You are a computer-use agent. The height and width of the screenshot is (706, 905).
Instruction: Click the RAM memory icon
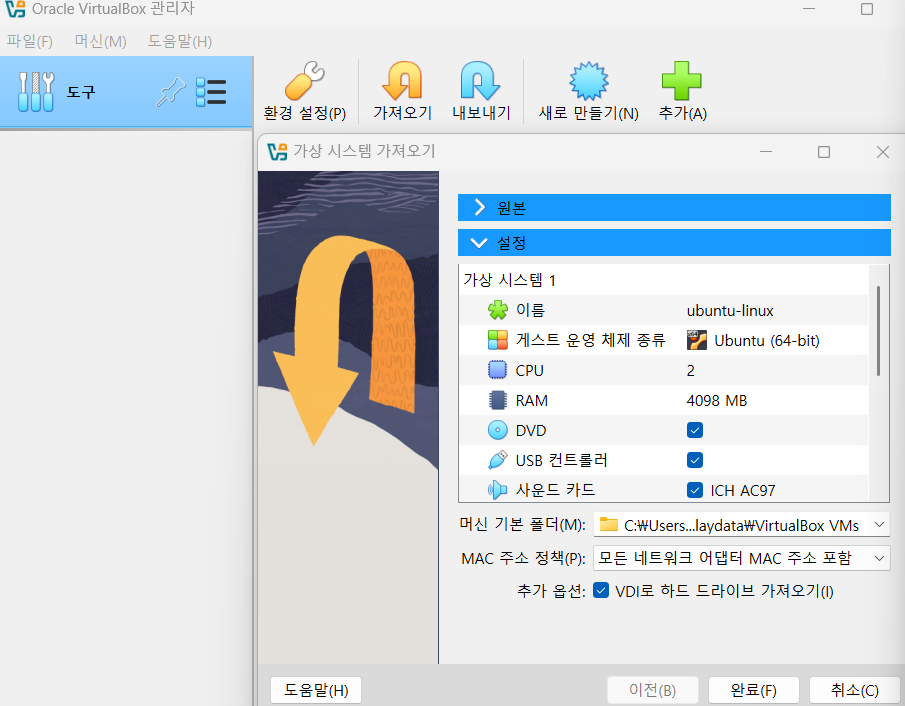coord(498,400)
